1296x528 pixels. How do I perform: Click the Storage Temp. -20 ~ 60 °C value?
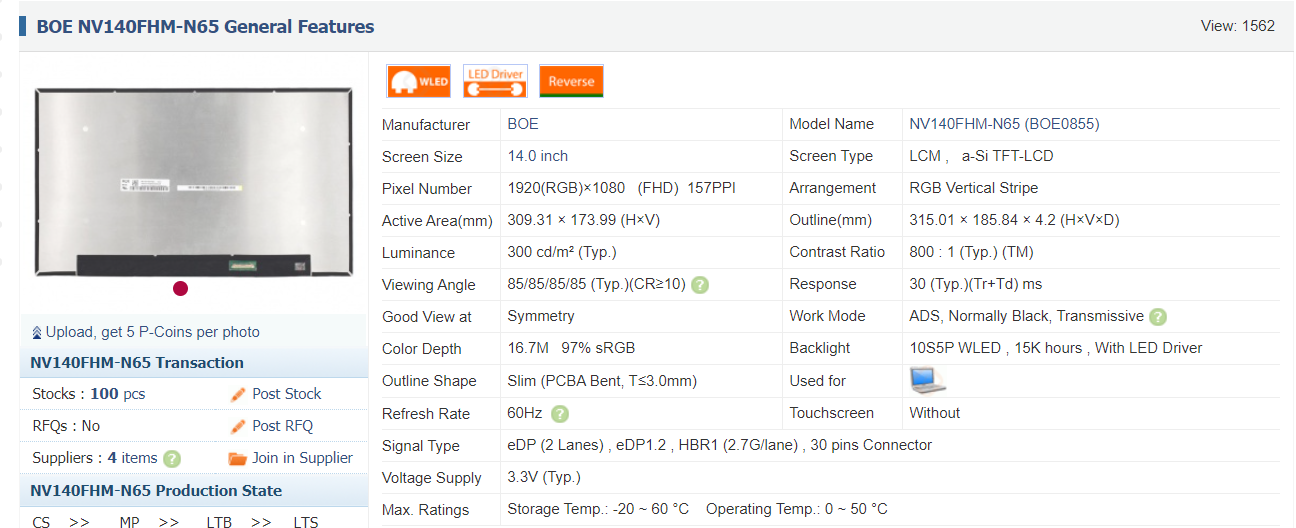coord(598,509)
